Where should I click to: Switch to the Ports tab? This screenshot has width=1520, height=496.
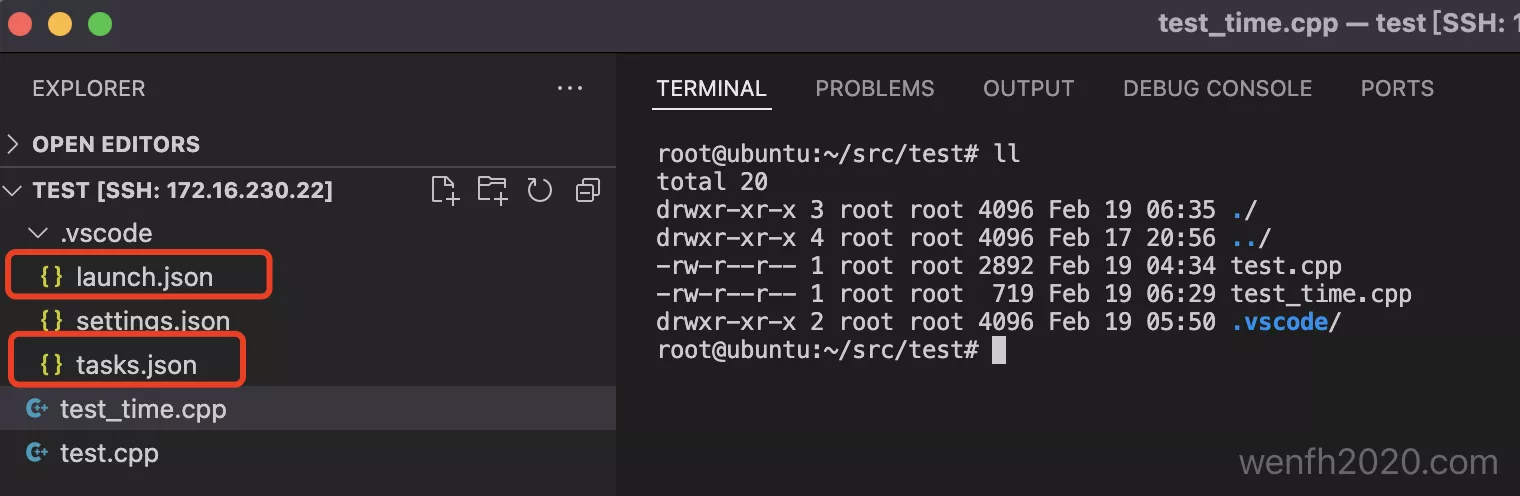coord(1397,88)
